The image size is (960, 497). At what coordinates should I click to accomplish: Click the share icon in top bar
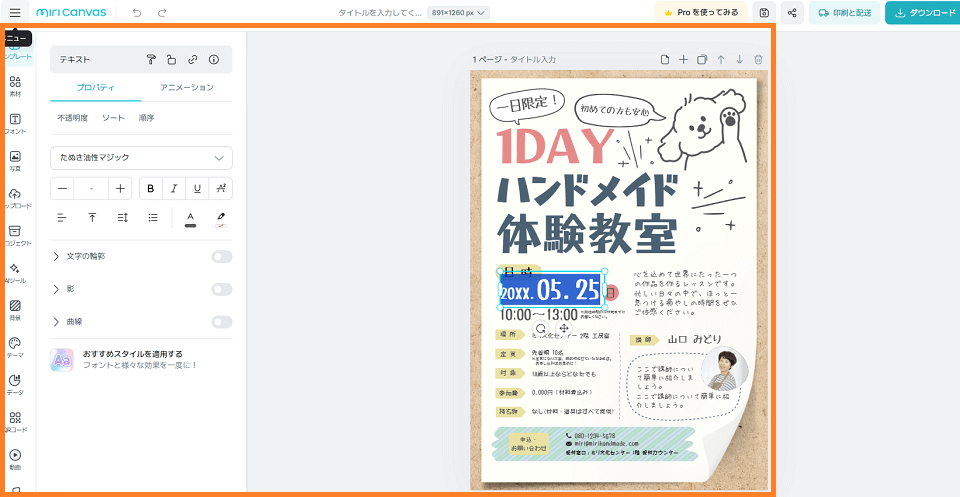(792, 12)
